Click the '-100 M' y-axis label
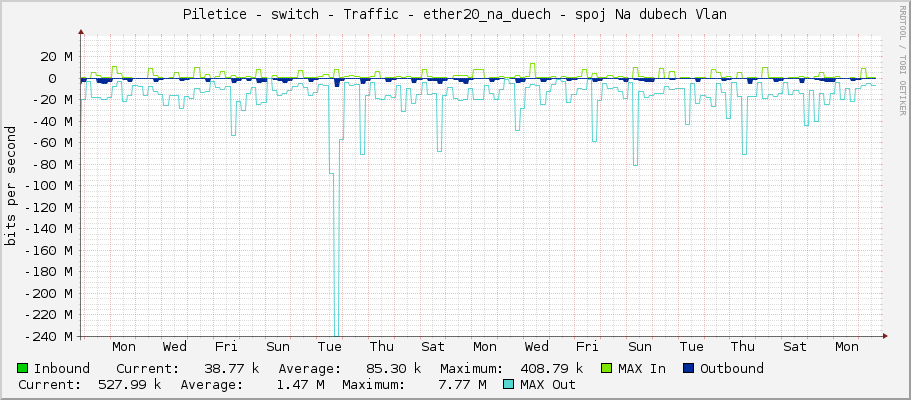The height and width of the screenshot is (400, 911). point(49,185)
